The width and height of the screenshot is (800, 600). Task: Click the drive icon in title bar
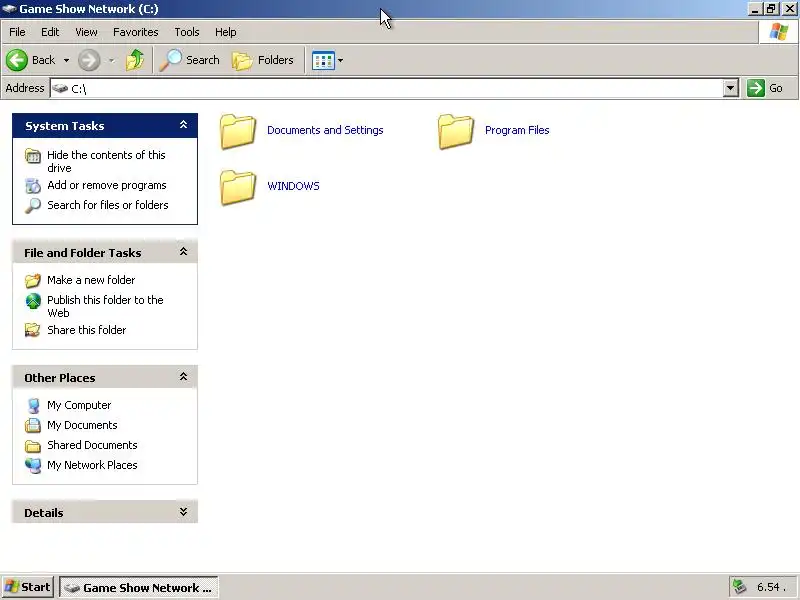pyautogui.click(x=9, y=9)
